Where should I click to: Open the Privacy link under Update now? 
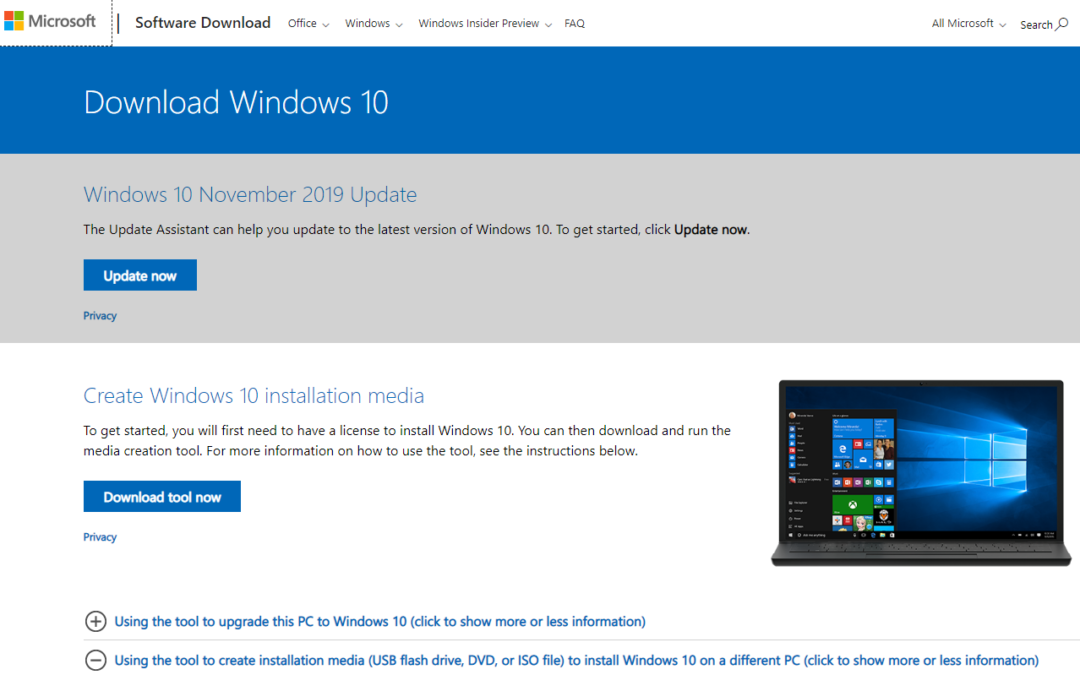pos(100,316)
